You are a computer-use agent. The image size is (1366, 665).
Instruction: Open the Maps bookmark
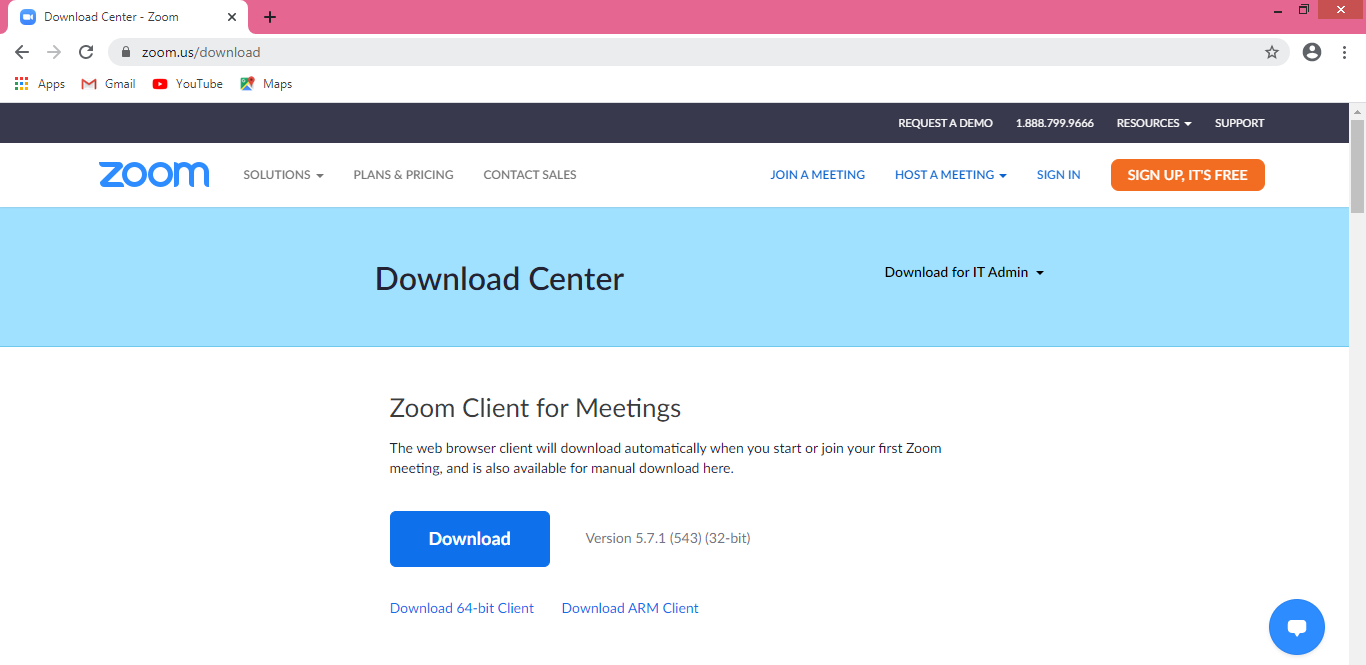(265, 83)
